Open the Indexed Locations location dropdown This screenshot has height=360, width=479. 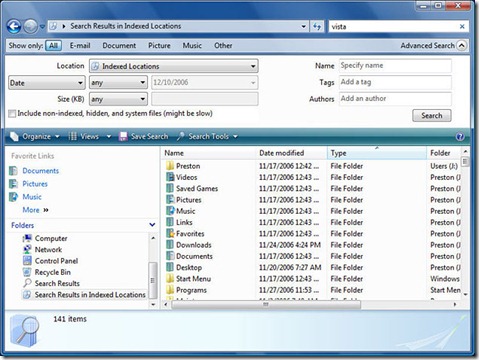[174, 66]
